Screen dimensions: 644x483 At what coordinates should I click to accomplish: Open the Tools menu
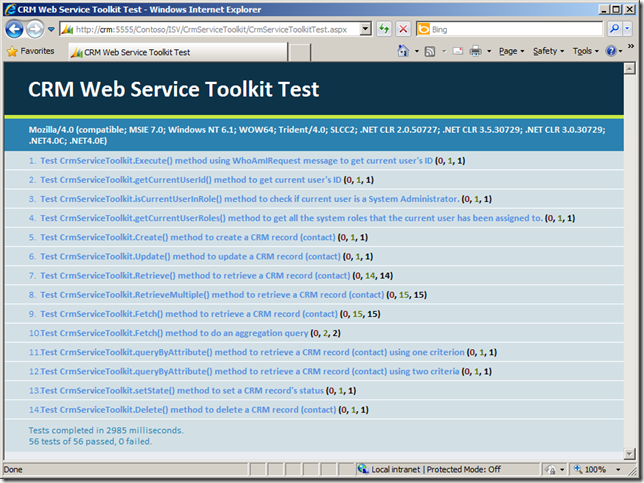click(x=586, y=51)
